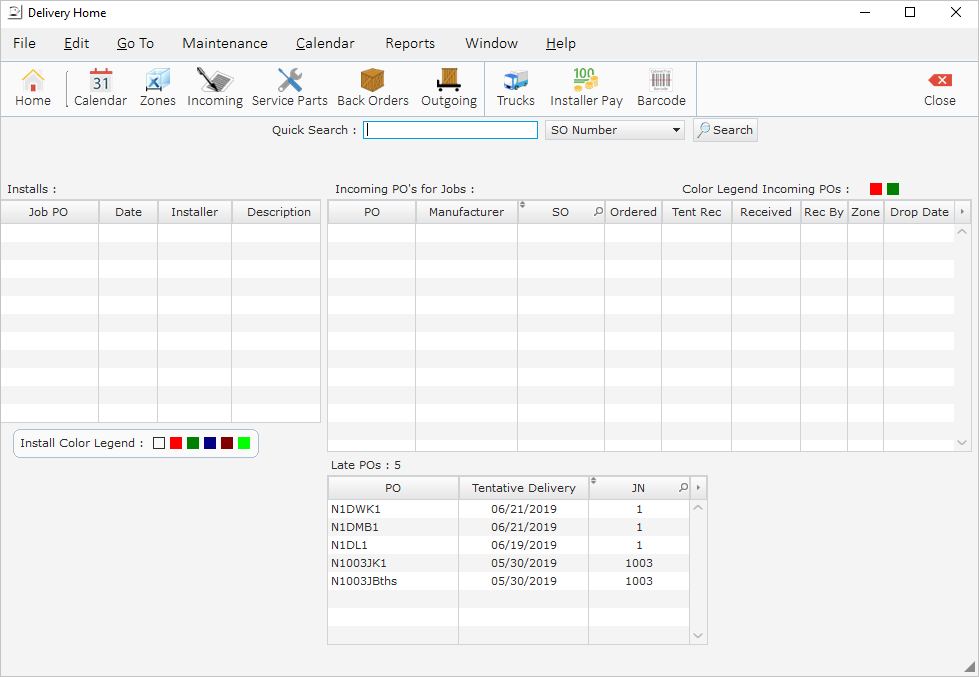Click the lime green install legend swatch
Image resolution: width=979 pixels, height=677 pixels.
[x=244, y=443]
